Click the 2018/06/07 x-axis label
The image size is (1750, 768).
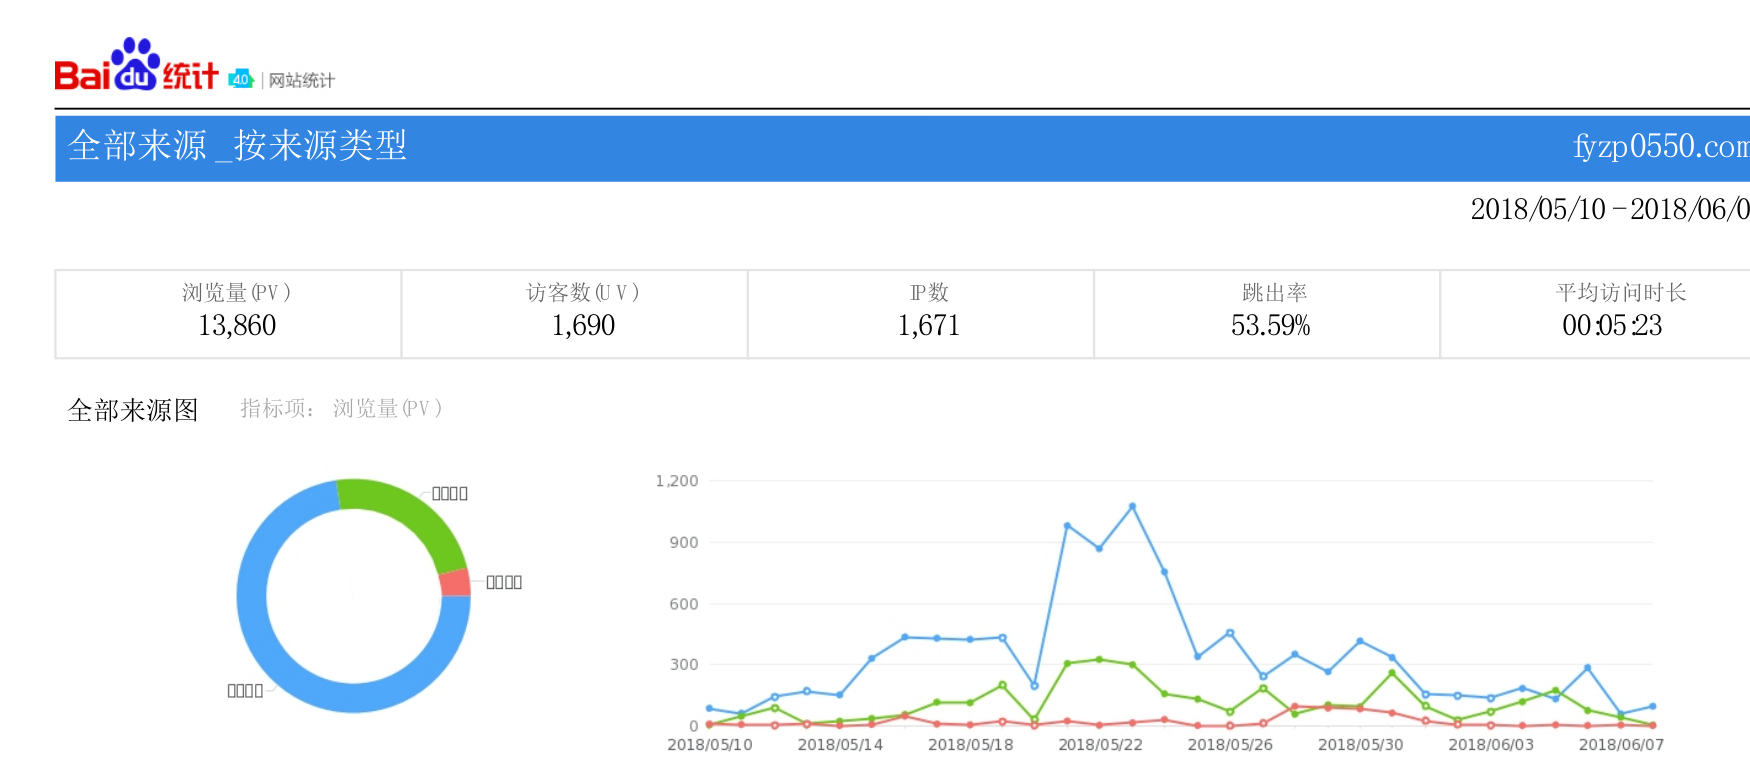pyautogui.click(x=1621, y=744)
